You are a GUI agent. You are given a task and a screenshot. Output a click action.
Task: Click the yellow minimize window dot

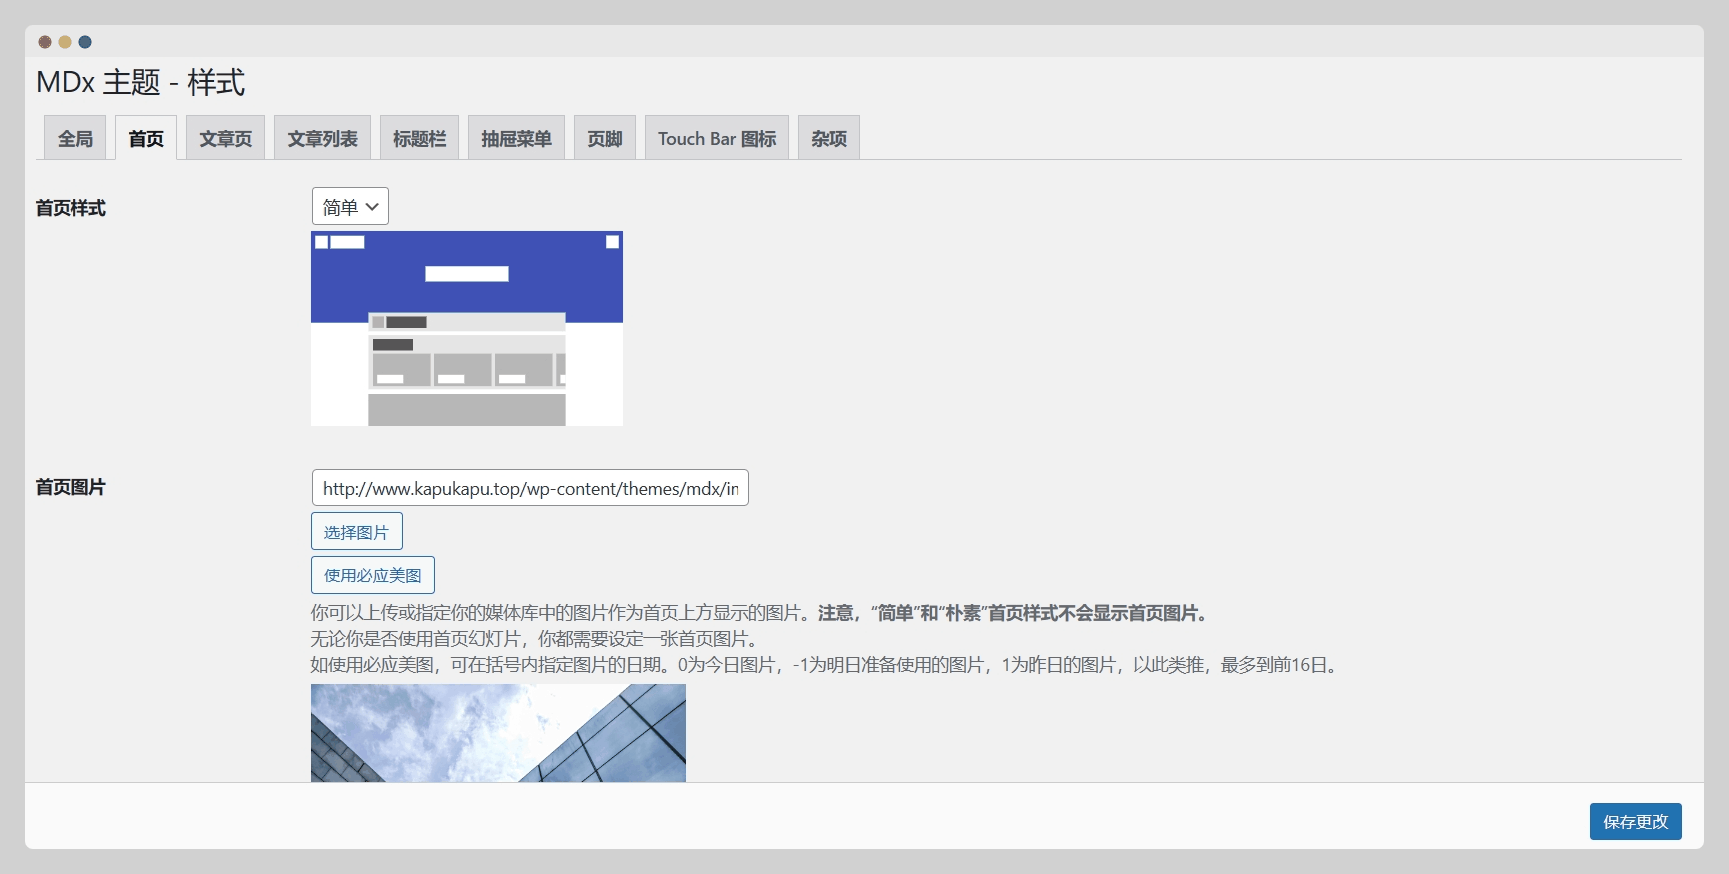[x=65, y=42]
